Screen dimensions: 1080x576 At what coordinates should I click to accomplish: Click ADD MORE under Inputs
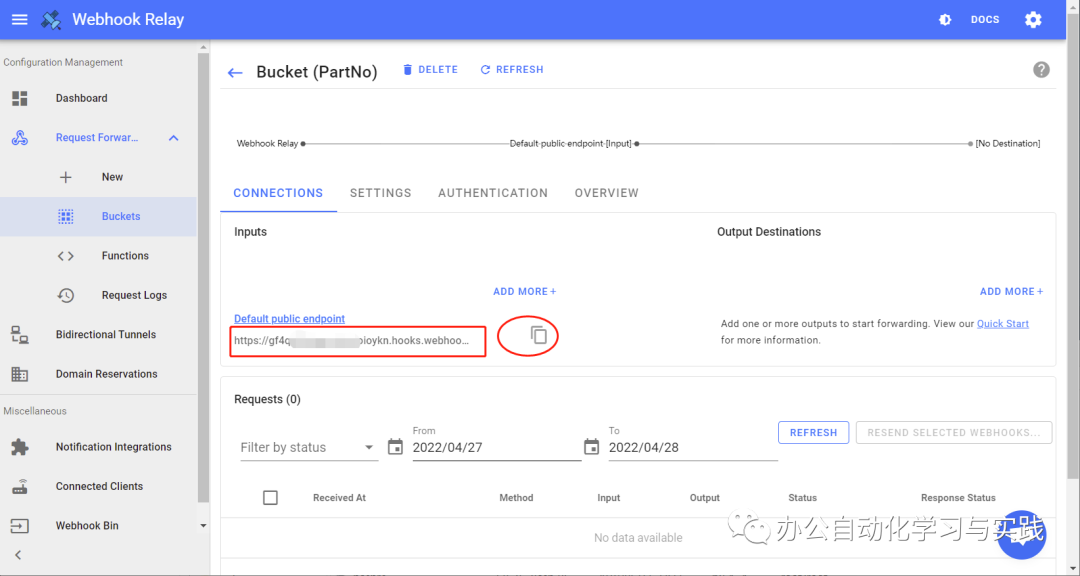coord(525,291)
